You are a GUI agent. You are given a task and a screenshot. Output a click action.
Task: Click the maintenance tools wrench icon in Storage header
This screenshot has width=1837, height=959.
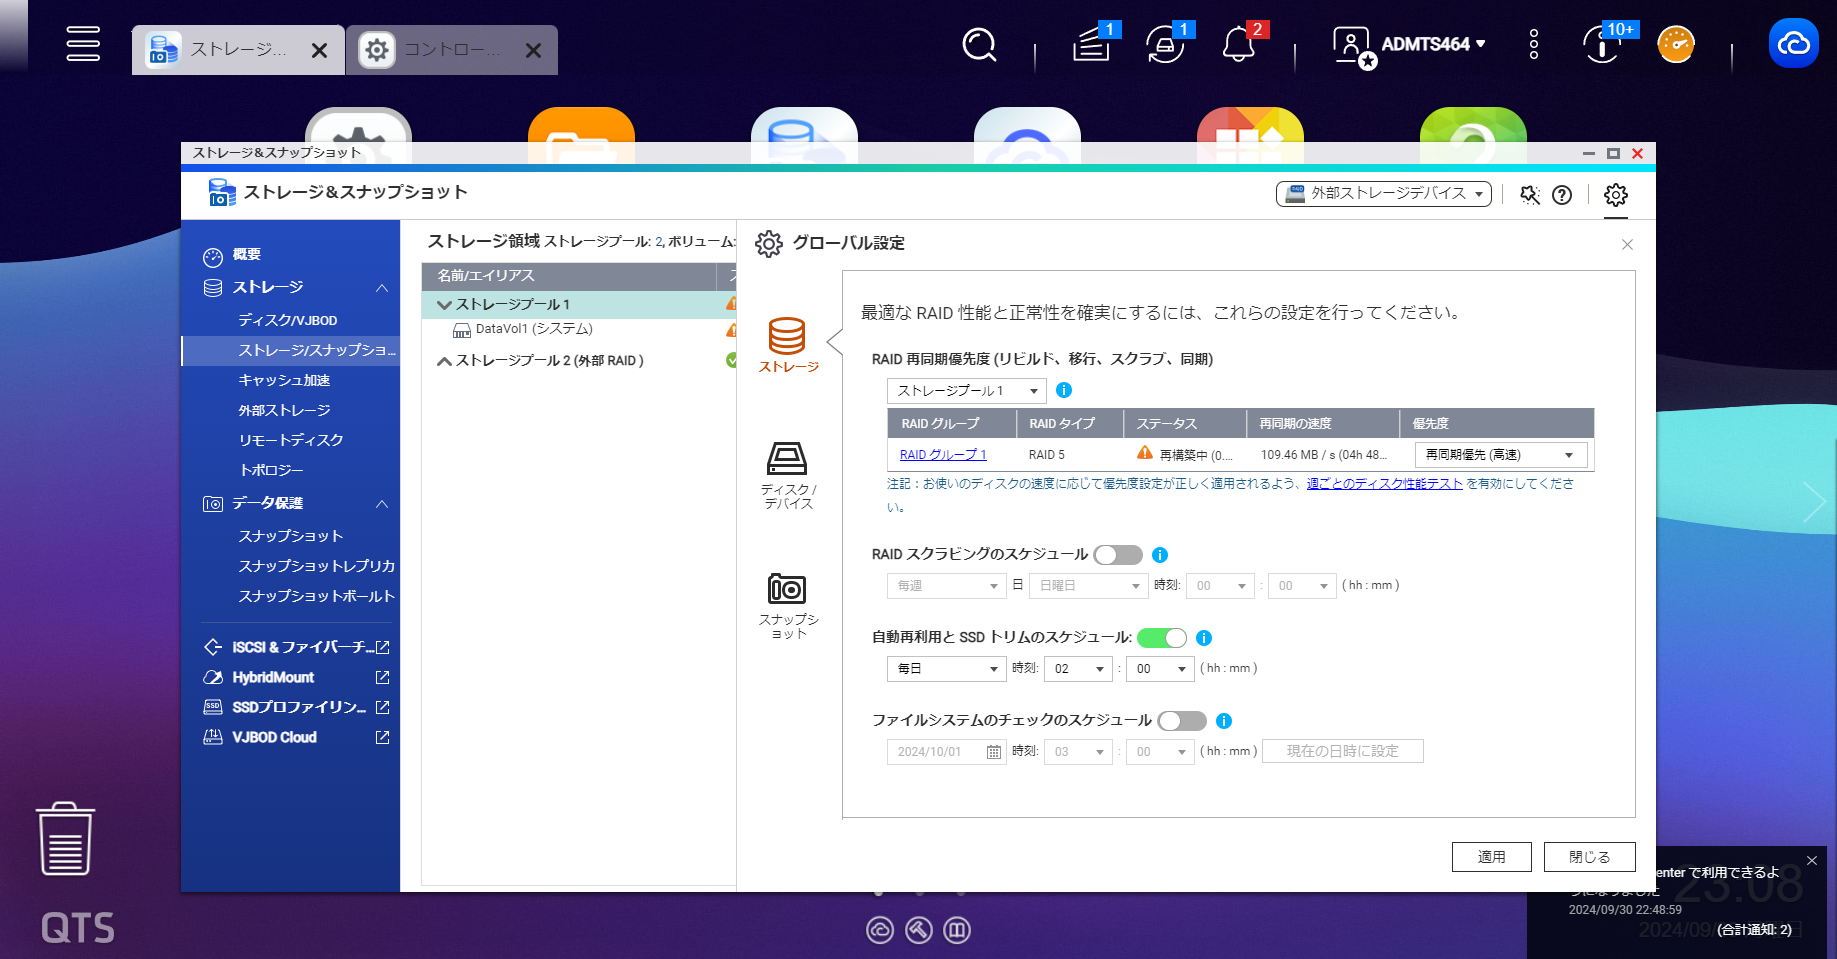[x=1530, y=195]
